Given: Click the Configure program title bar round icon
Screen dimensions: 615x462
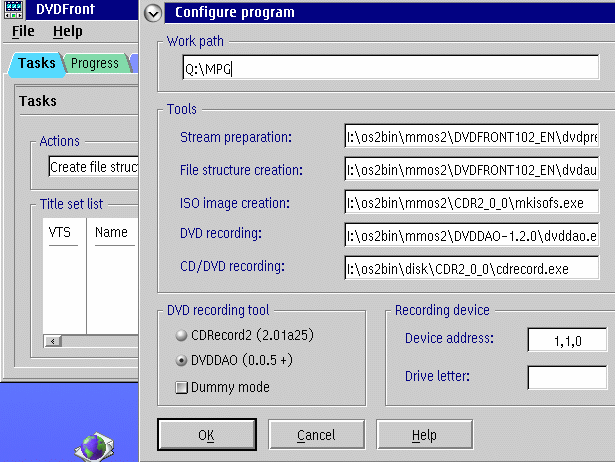Looking at the screenshot, I should click(153, 13).
